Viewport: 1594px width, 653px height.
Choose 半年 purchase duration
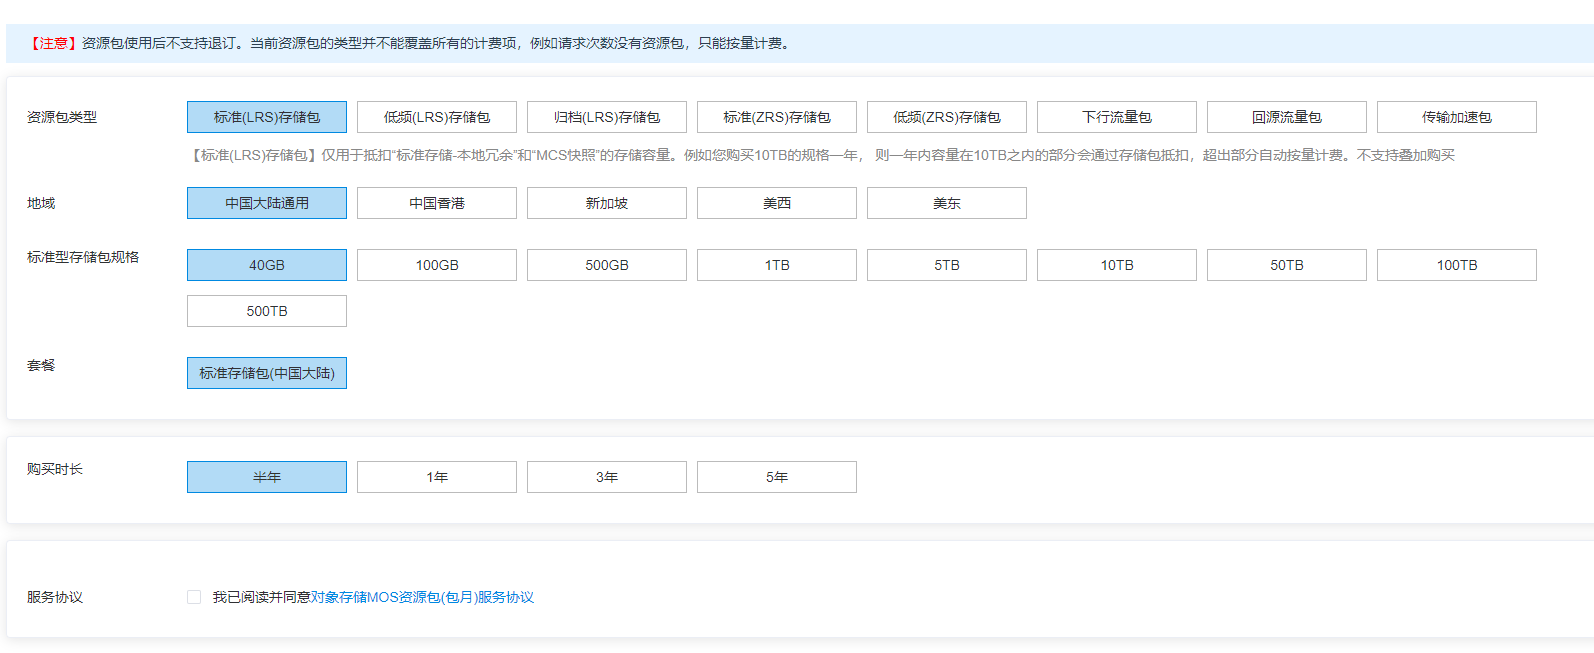(267, 477)
